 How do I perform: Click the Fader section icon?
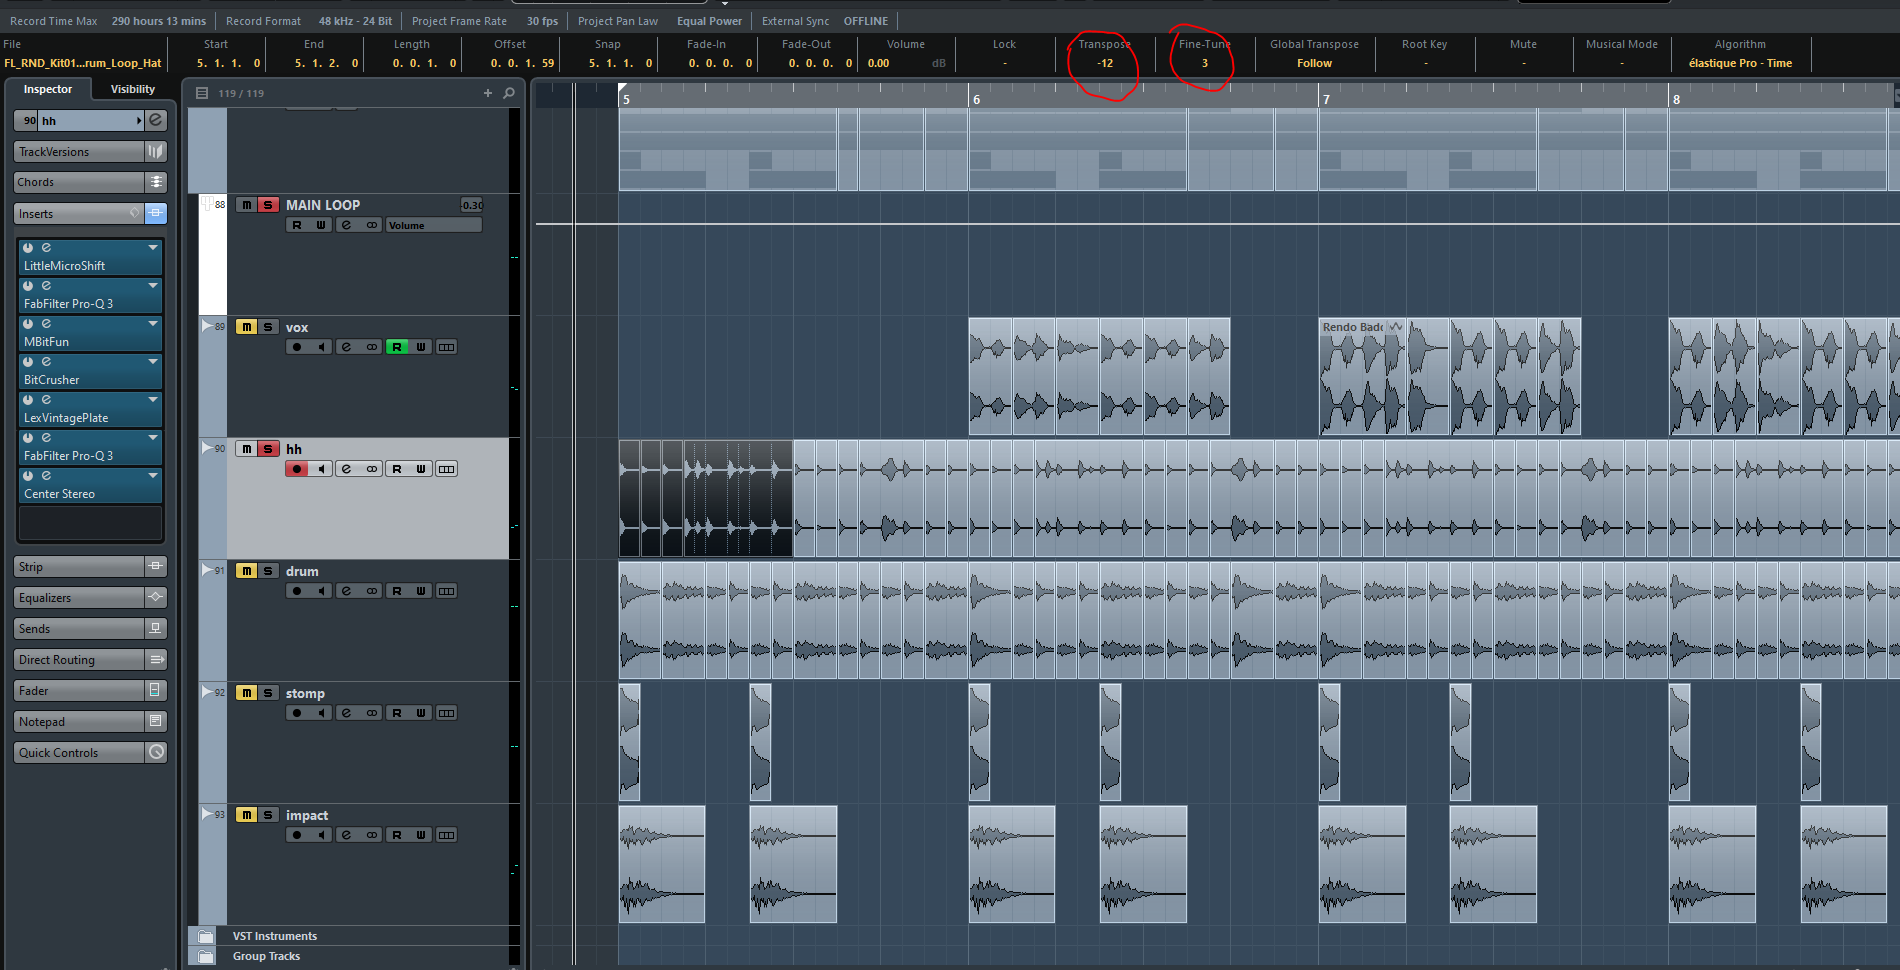[156, 690]
